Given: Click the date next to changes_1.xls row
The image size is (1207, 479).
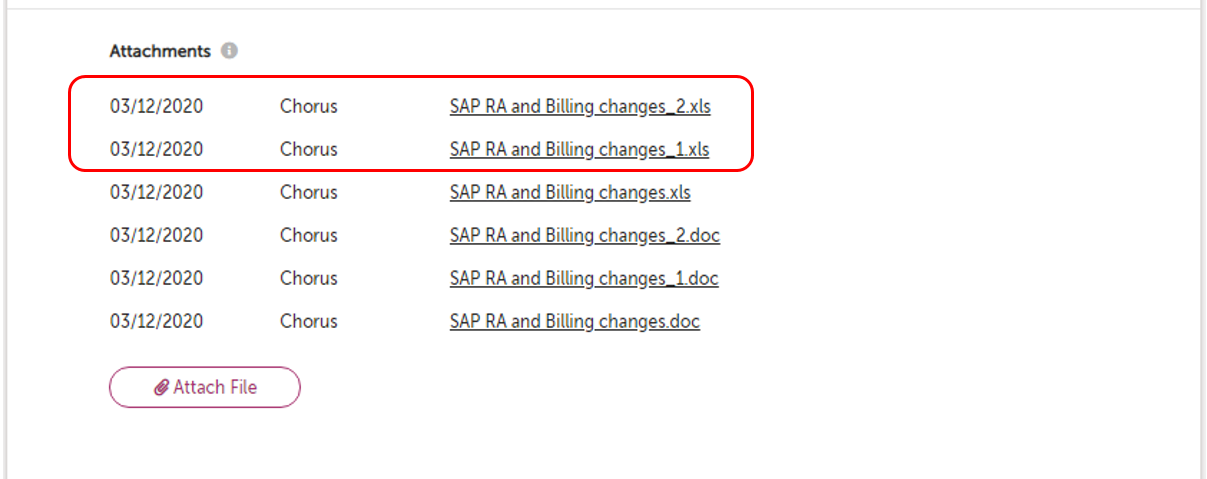Looking at the screenshot, I should pyautogui.click(x=156, y=149).
